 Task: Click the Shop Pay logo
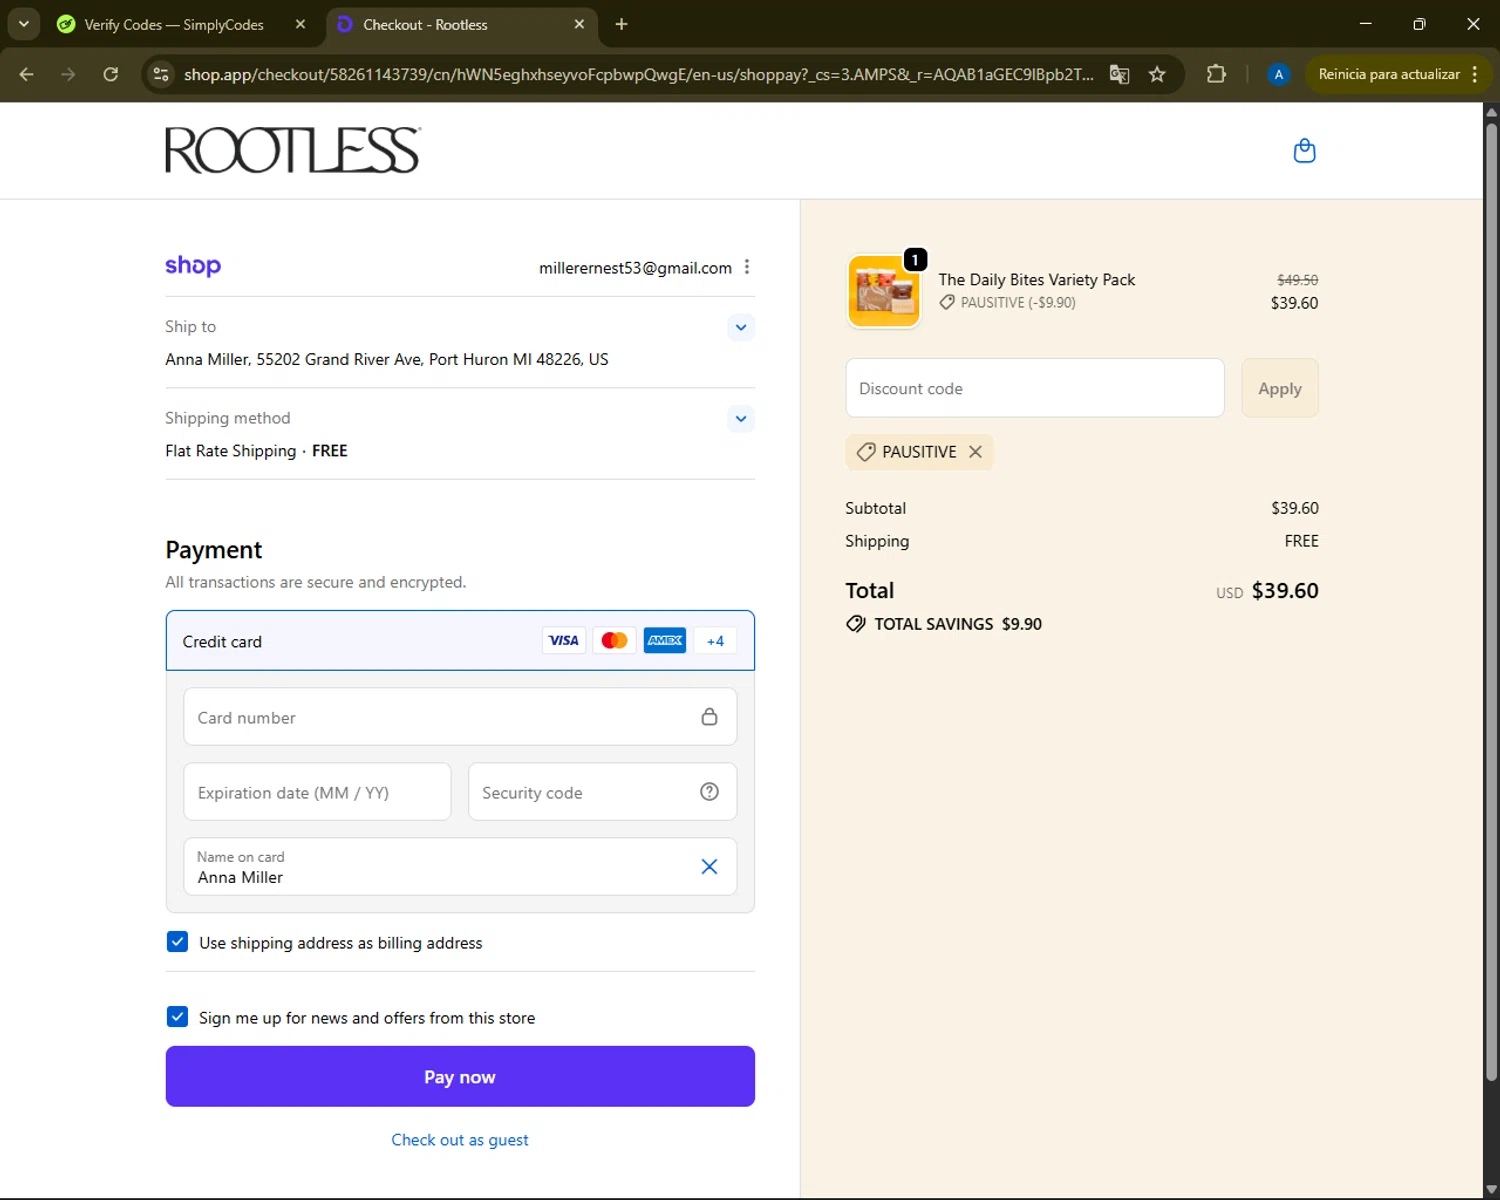pyautogui.click(x=193, y=266)
